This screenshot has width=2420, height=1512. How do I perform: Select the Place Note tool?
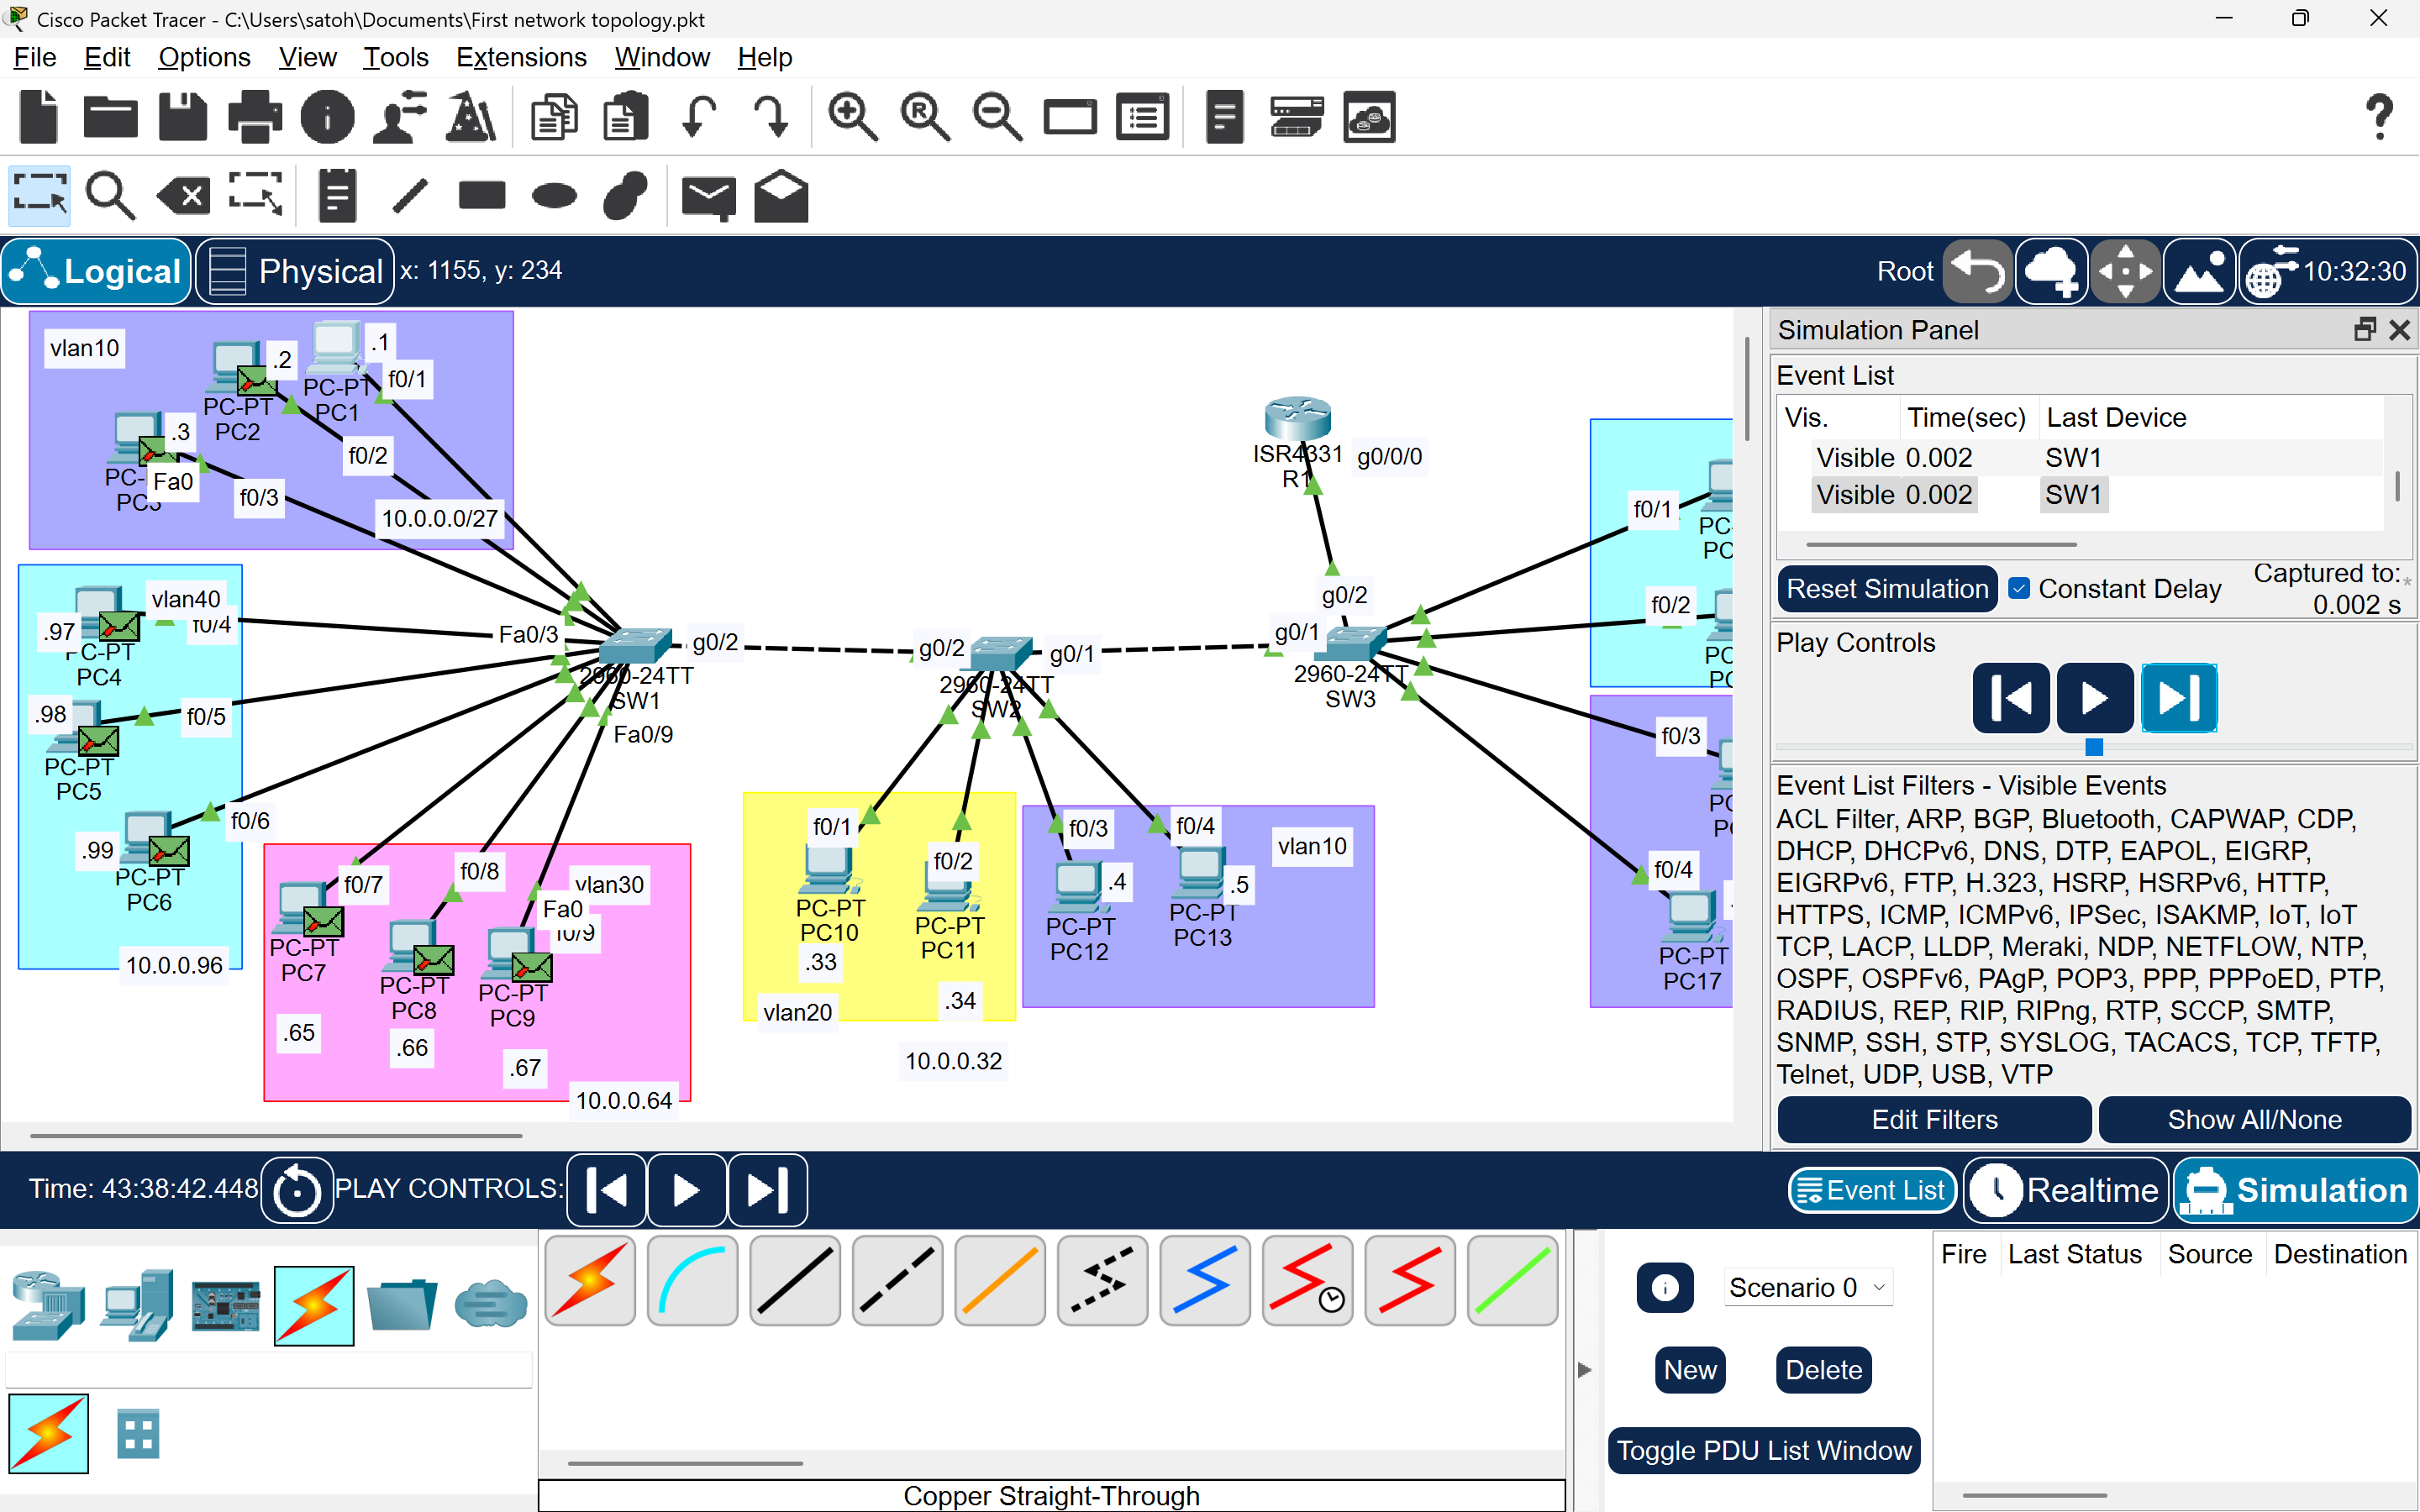click(x=336, y=195)
